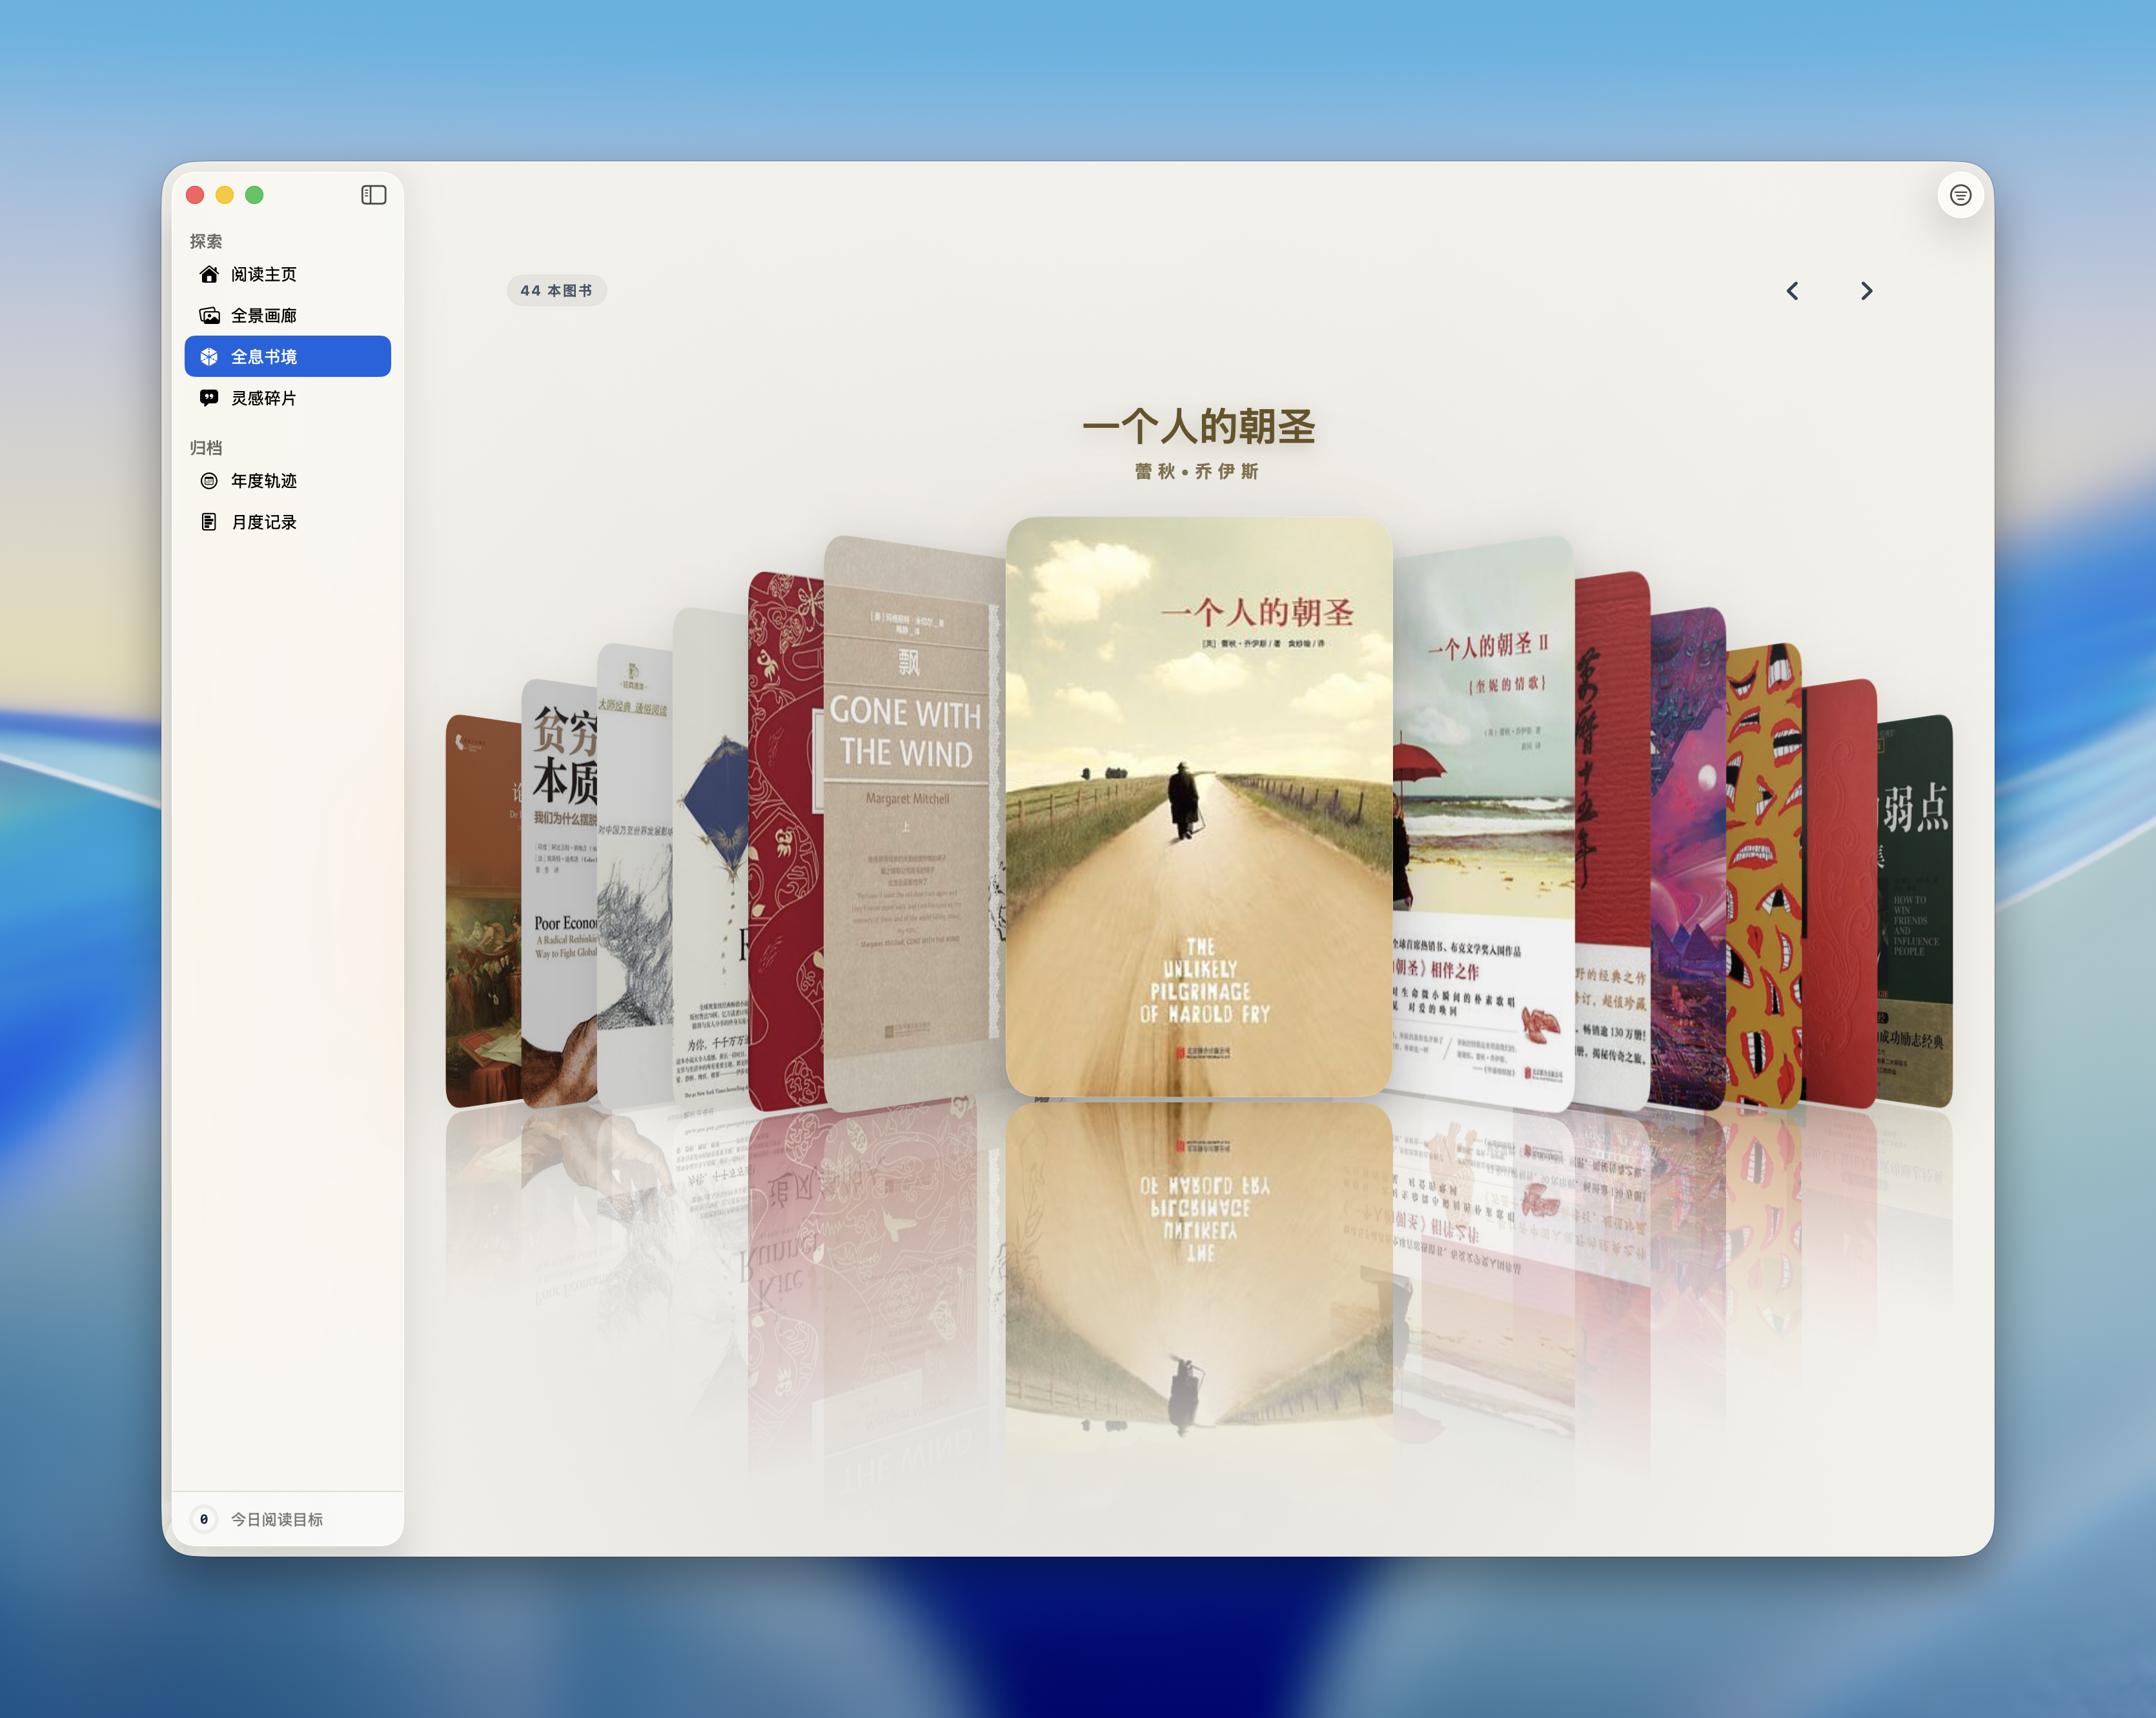Click the circle icon beside 年度轨迹
The width and height of the screenshot is (2156, 1718).
coord(209,481)
